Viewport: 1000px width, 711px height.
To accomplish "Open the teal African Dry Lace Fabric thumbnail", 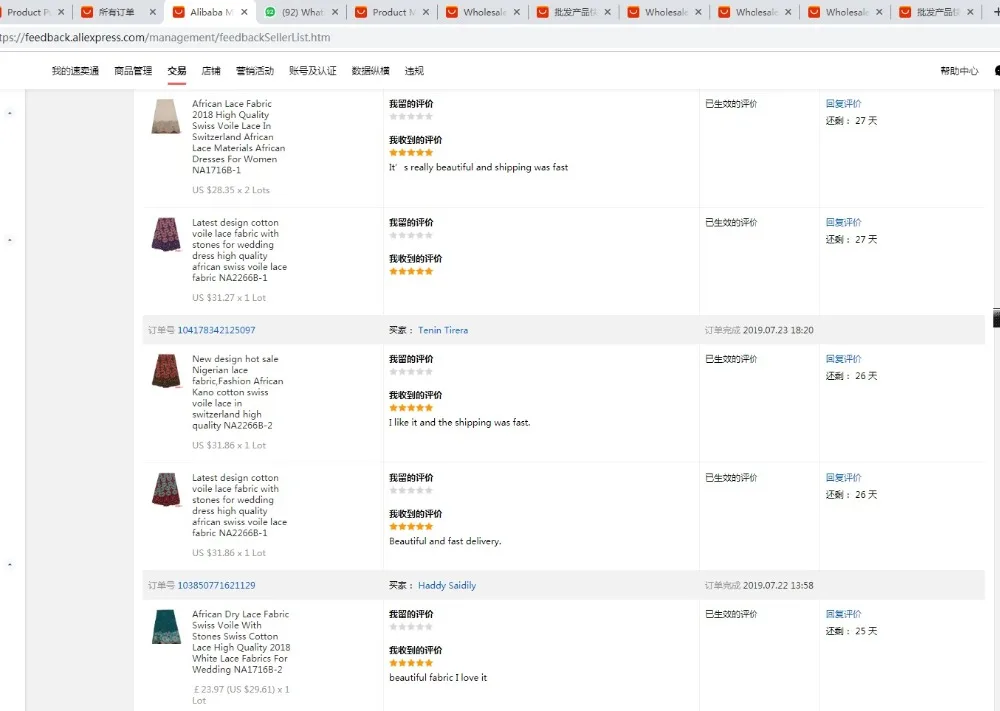I will pyautogui.click(x=166, y=627).
